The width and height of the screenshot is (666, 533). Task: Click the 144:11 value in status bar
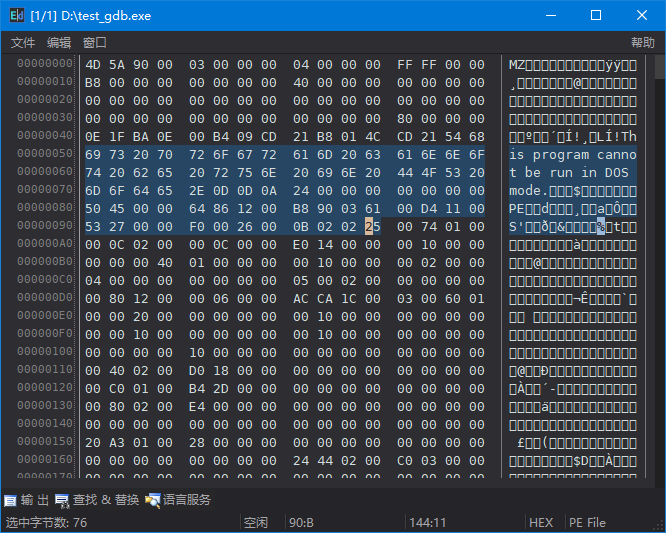coord(427,522)
